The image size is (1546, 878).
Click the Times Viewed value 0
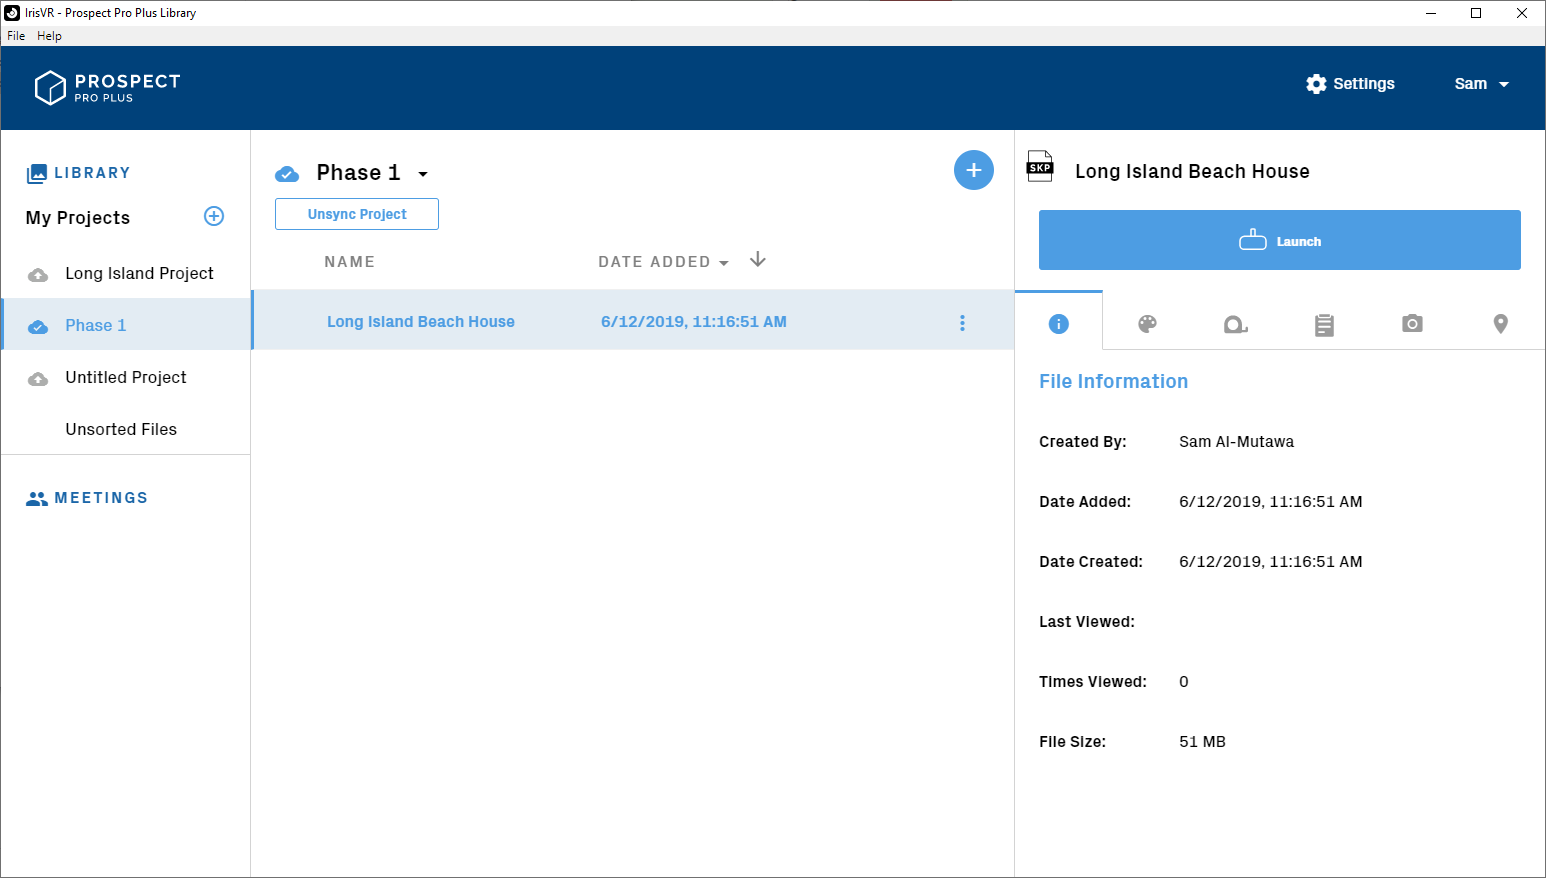click(1184, 682)
